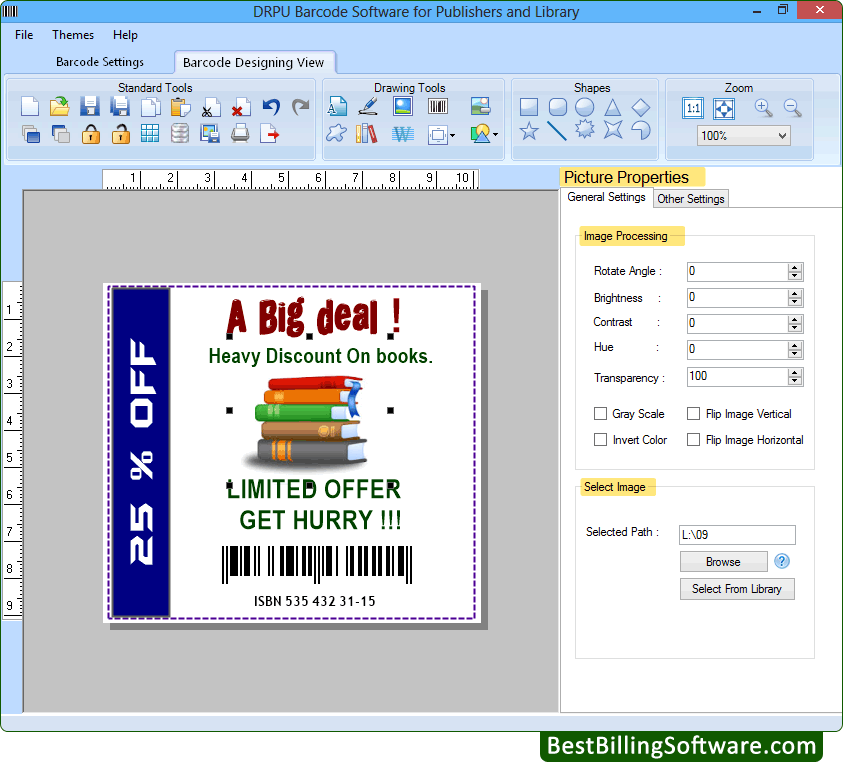Select the General Settings tab
Screen dimensions: 843x762
[x=606, y=197]
